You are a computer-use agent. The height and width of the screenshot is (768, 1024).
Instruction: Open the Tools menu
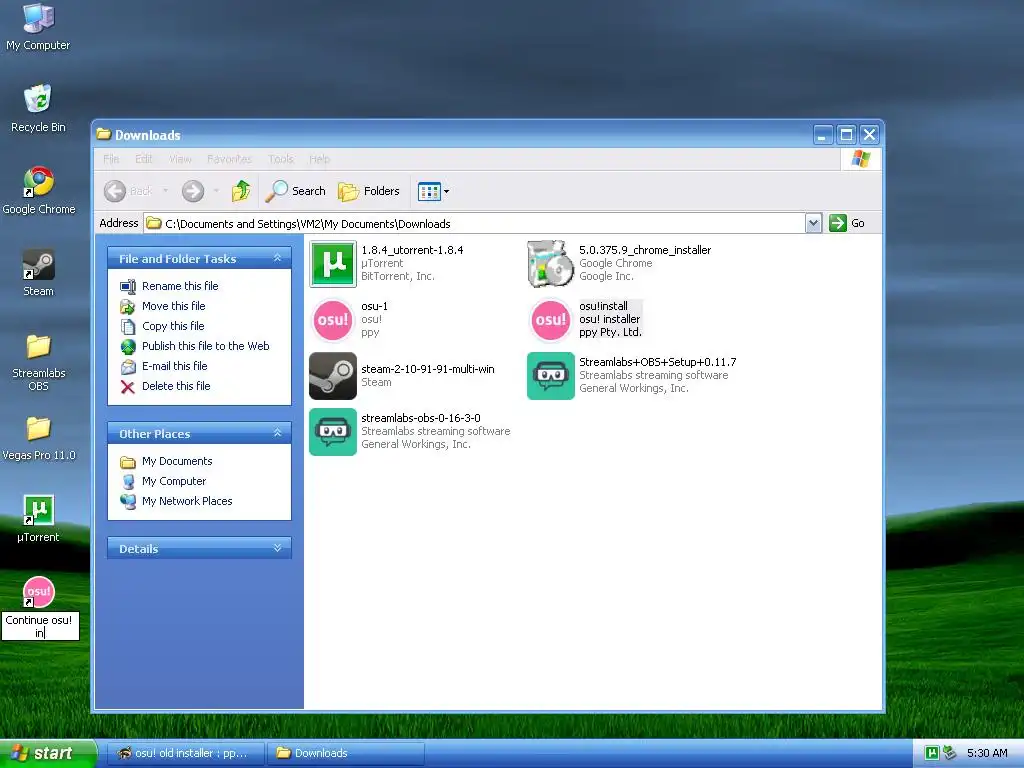[281, 159]
